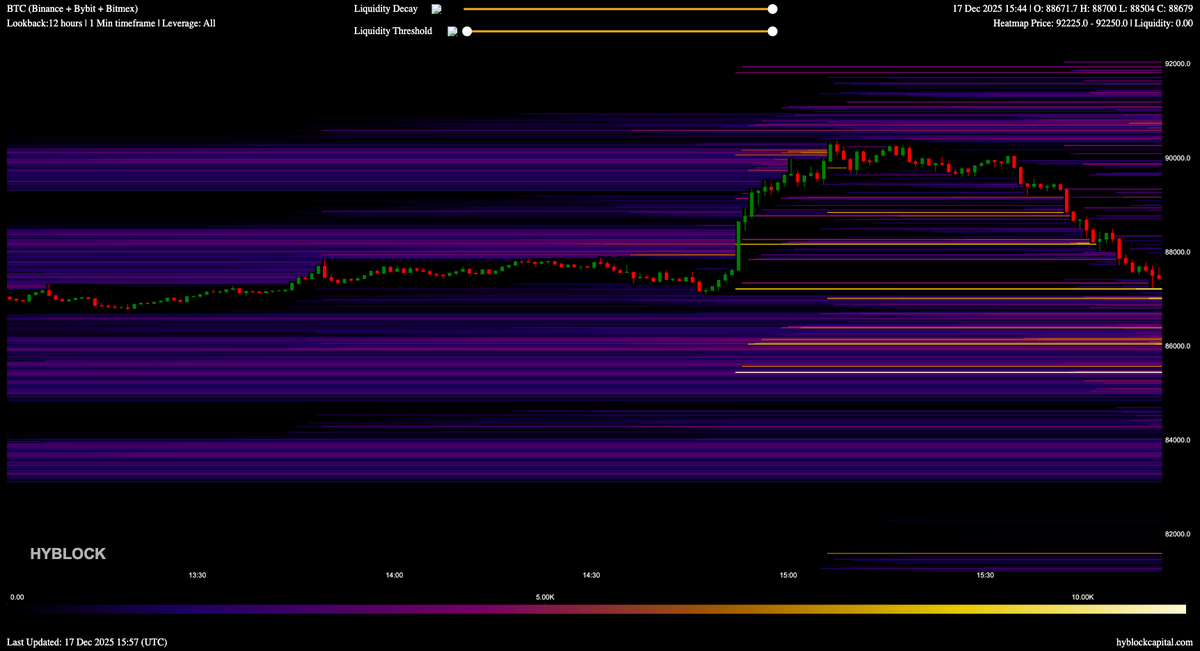Click the 14:00 time axis label

point(394,575)
